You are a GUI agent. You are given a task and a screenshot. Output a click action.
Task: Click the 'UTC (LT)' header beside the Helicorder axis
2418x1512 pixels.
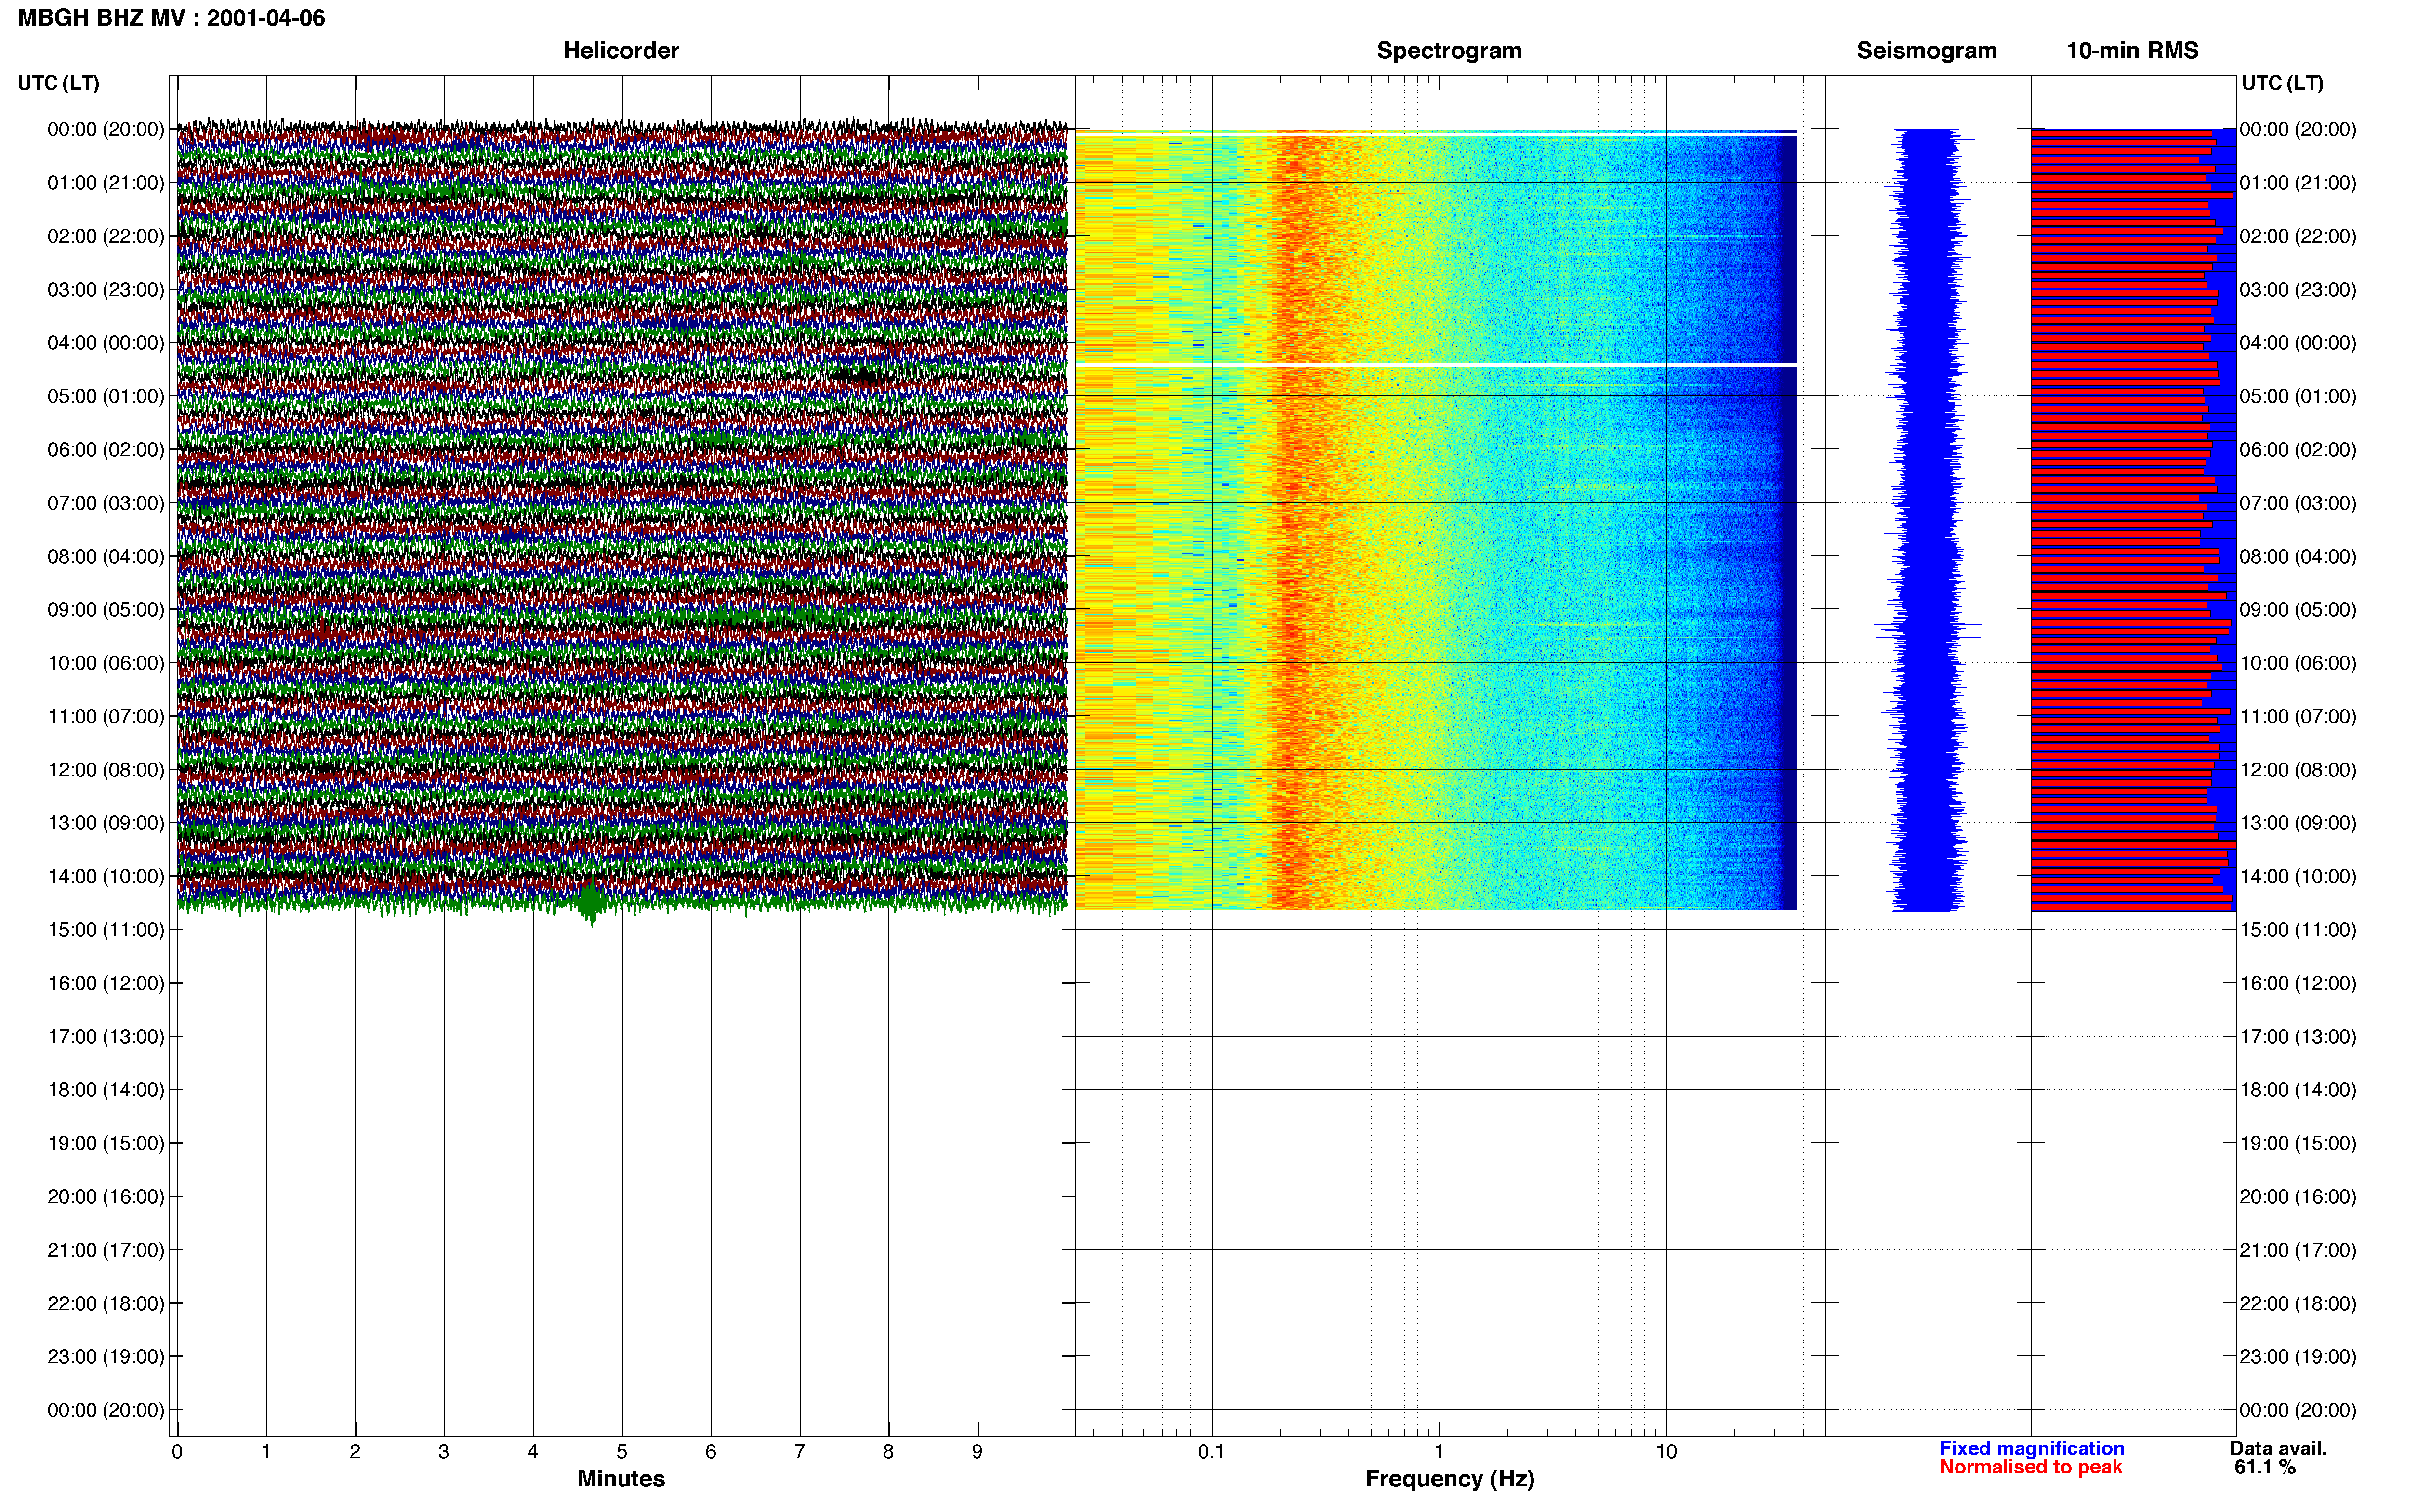(58, 83)
